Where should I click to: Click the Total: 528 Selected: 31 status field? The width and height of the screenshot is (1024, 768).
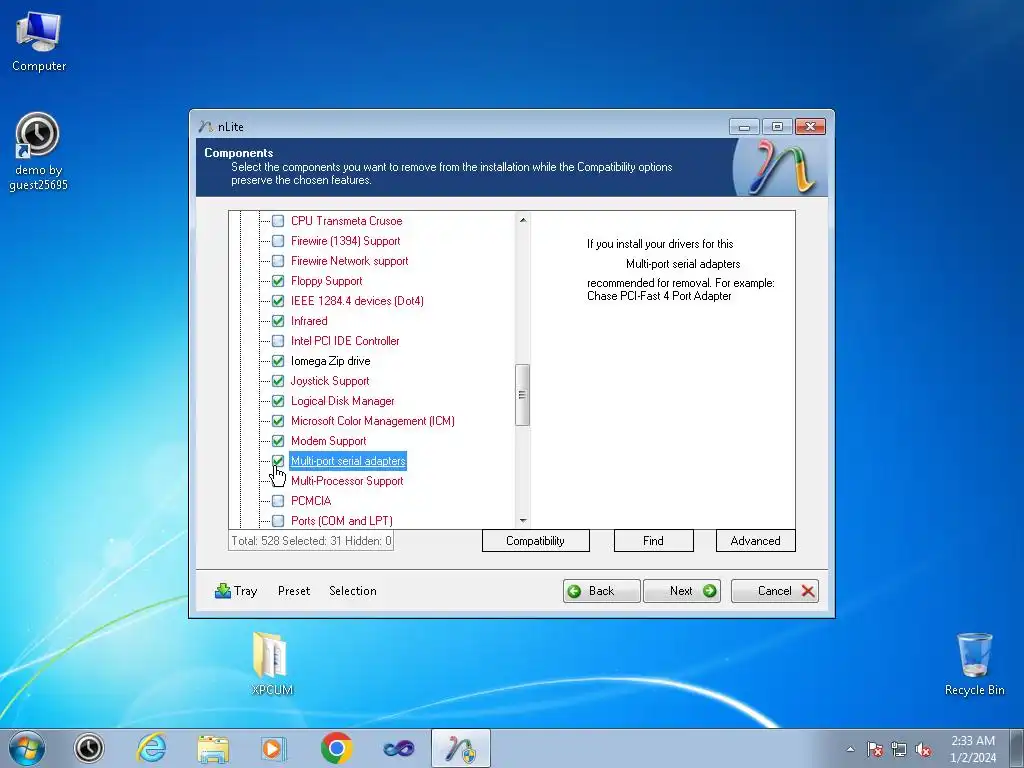coord(311,541)
